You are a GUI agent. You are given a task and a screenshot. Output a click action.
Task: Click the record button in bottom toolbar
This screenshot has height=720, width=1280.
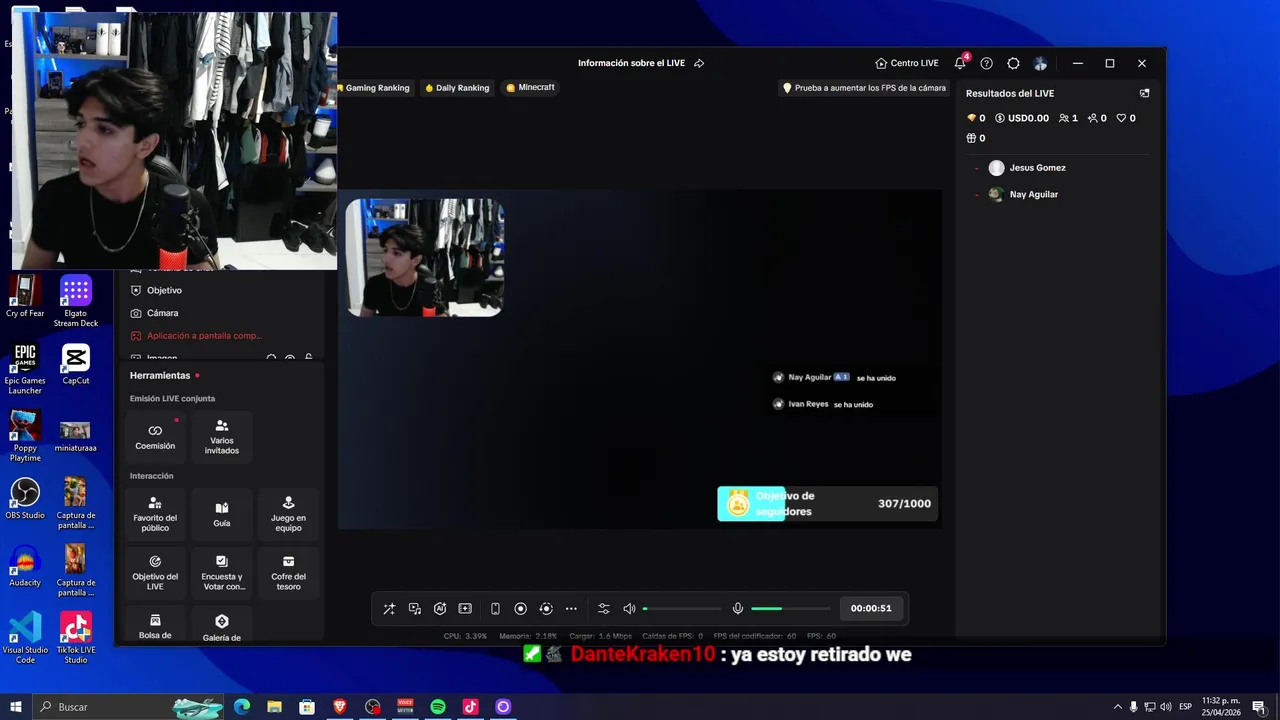(x=520, y=608)
